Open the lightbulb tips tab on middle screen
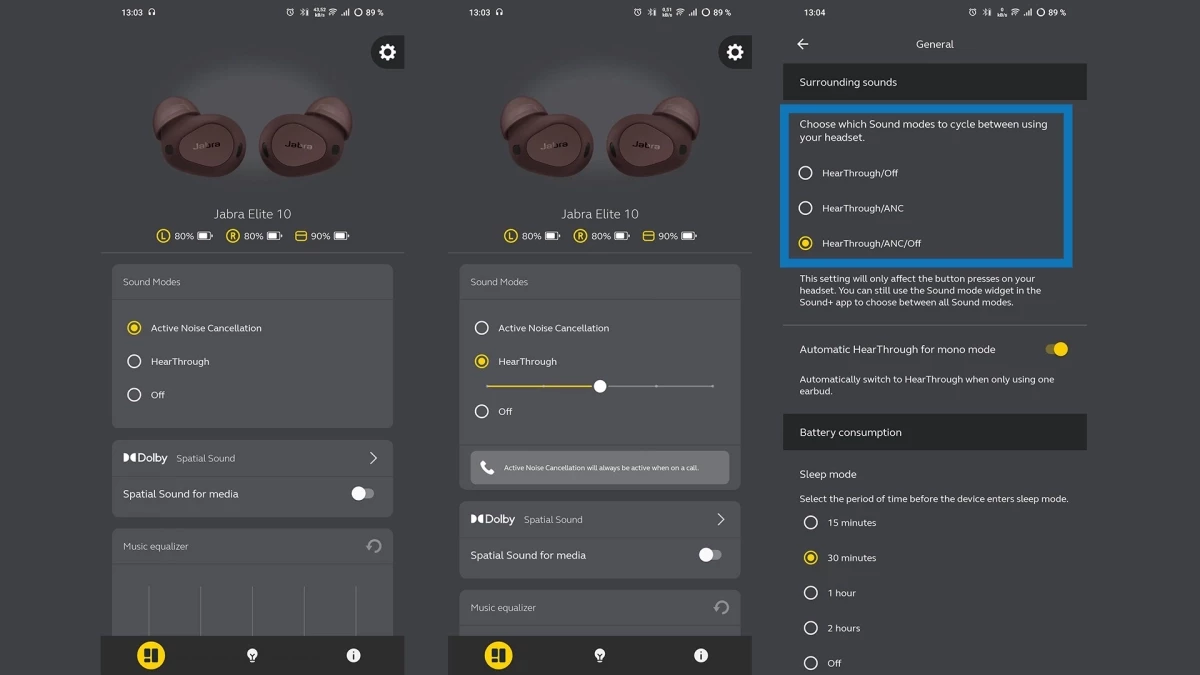 pyautogui.click(x=600, y=655)
